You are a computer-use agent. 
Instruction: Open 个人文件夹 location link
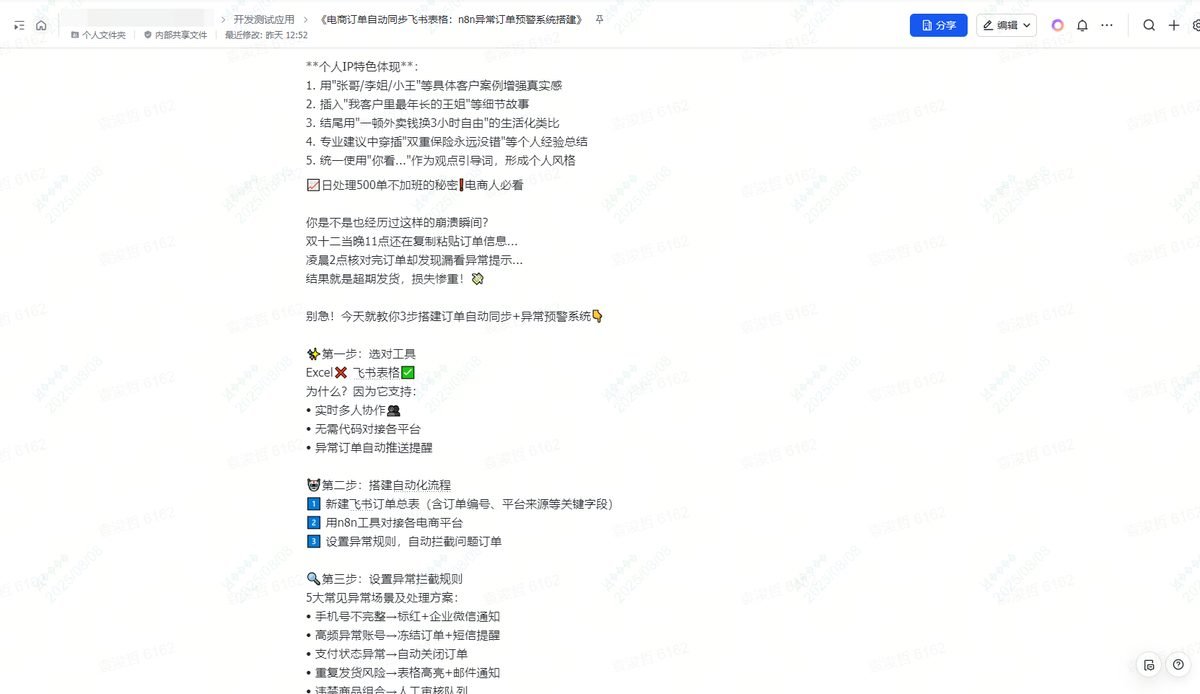pyautogui.click(x=98, y=35)
